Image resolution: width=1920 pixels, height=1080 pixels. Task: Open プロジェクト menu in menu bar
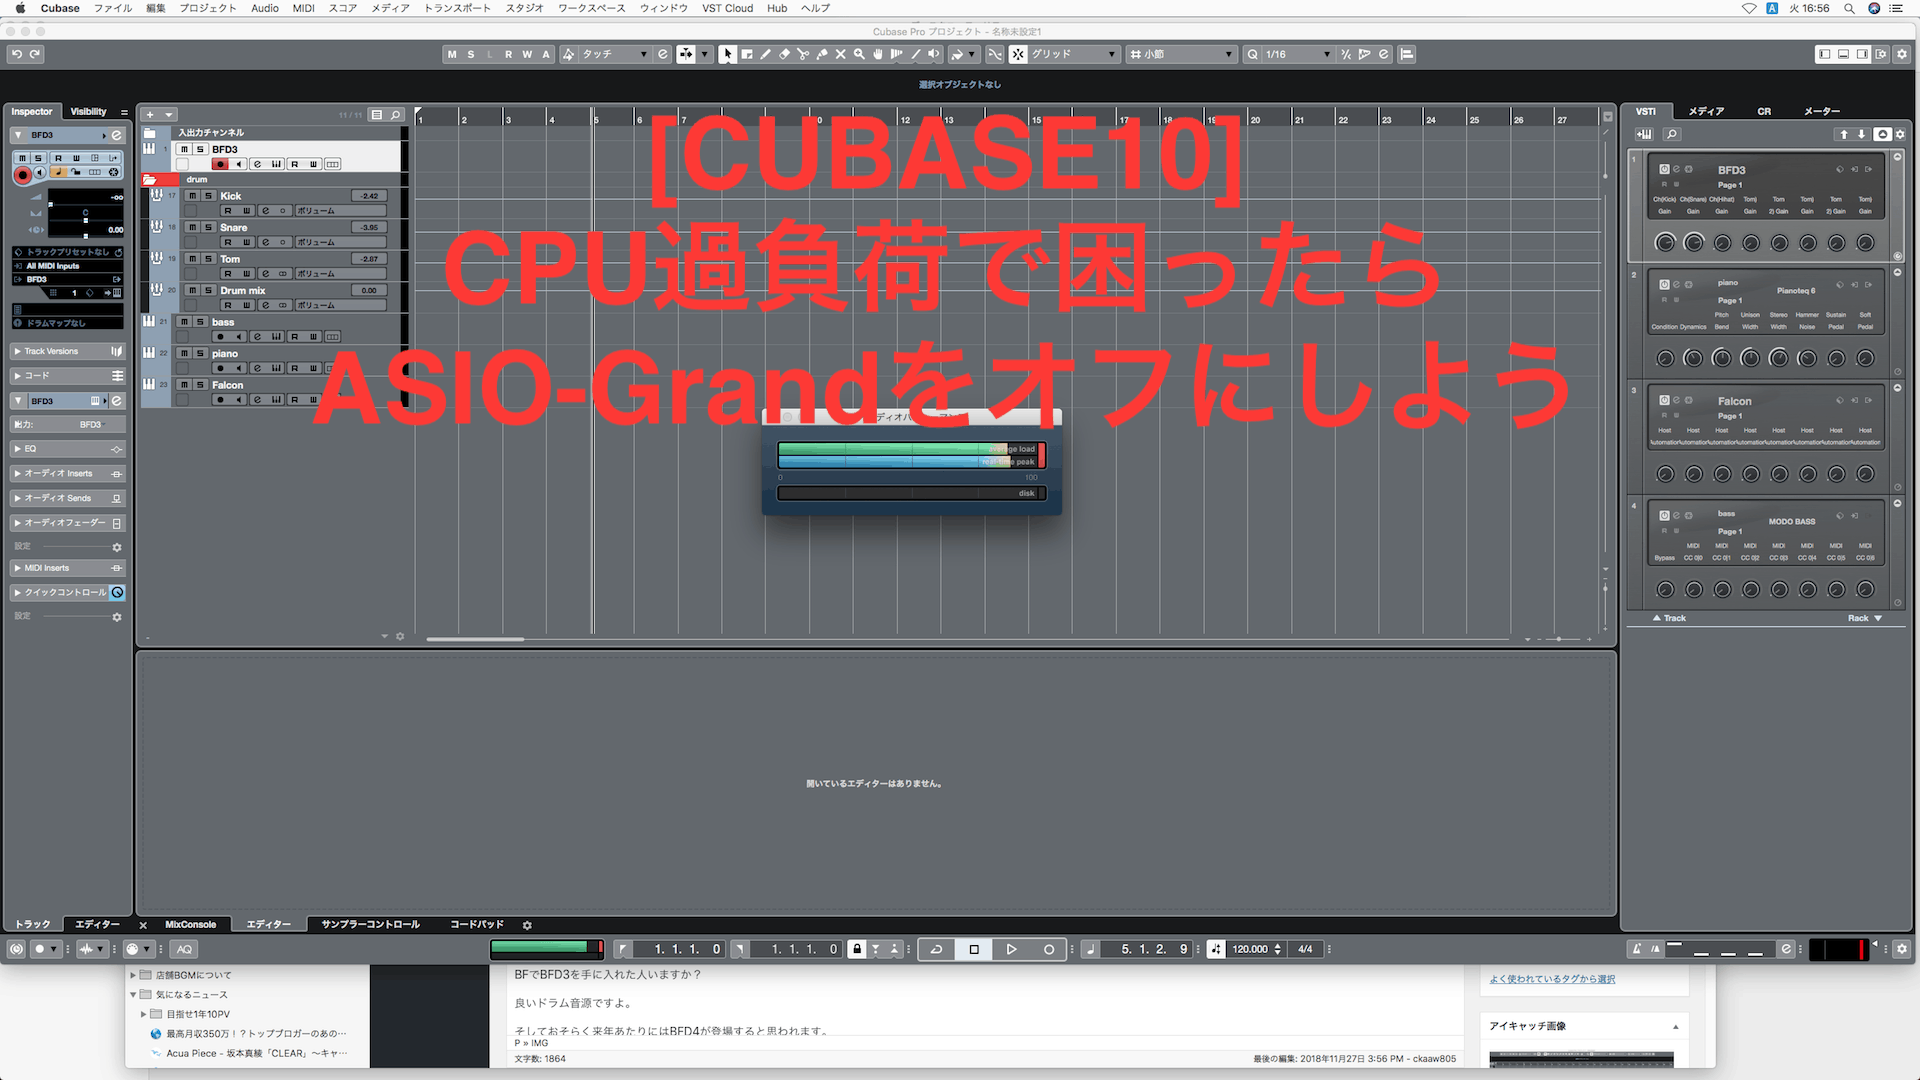[x=208, y=8]
